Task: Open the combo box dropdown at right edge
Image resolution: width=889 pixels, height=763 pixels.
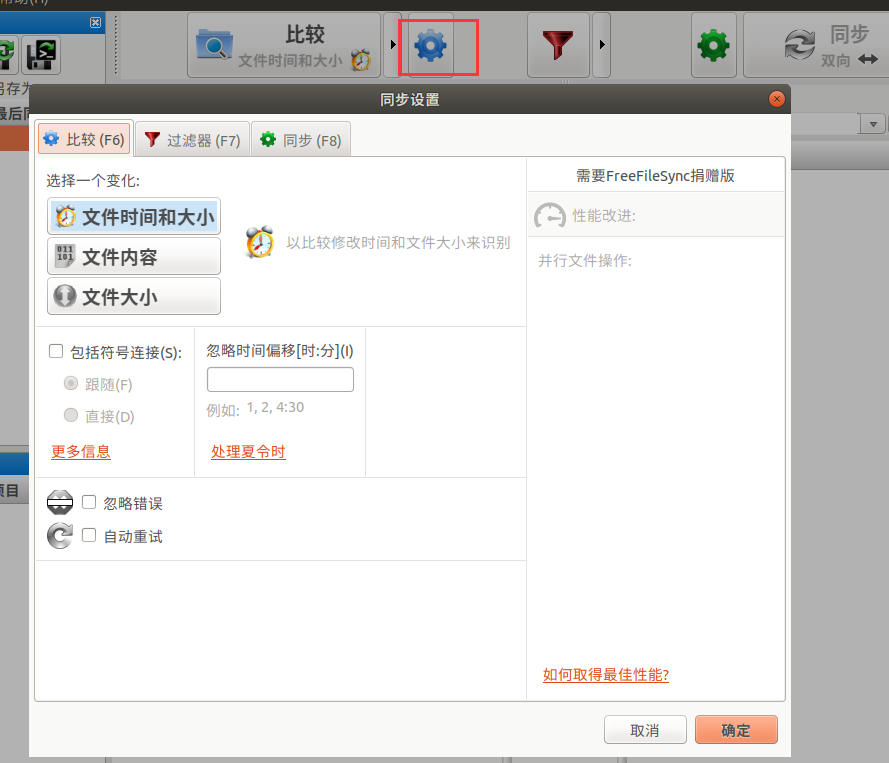Action: click(x=871, y=123)
